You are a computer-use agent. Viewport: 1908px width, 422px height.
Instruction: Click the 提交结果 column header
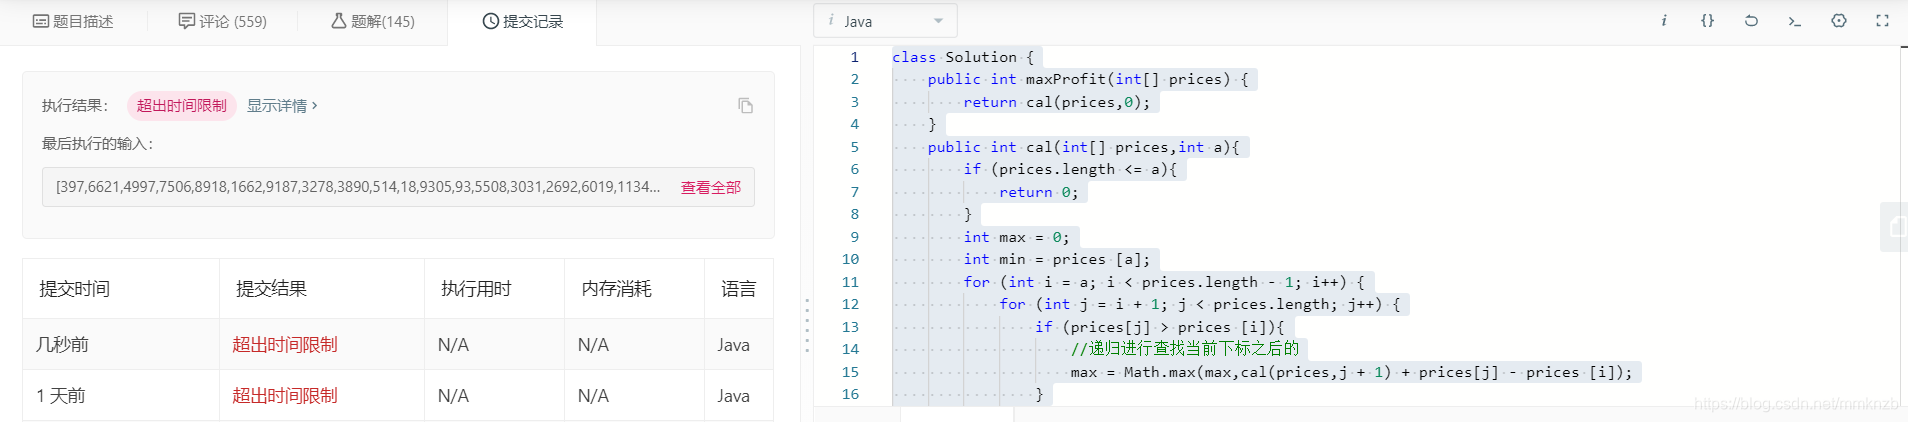click(x=271, y=289)
